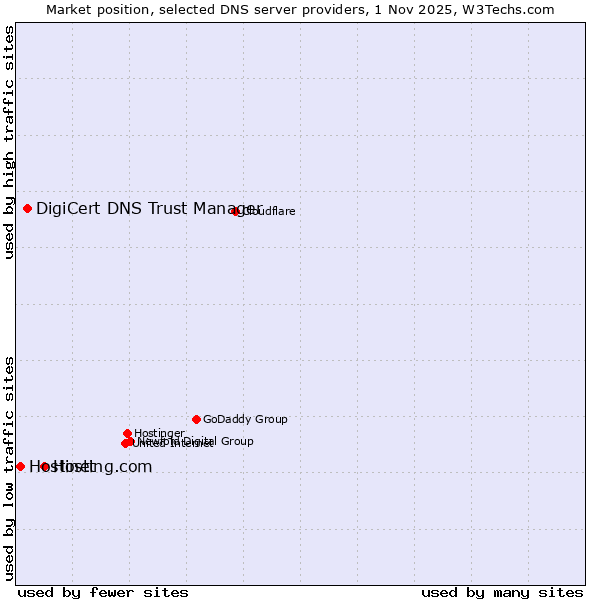Click the Hosting.com red data point
The width and height of the screenshot is (600, 600).
click(44, 466)
